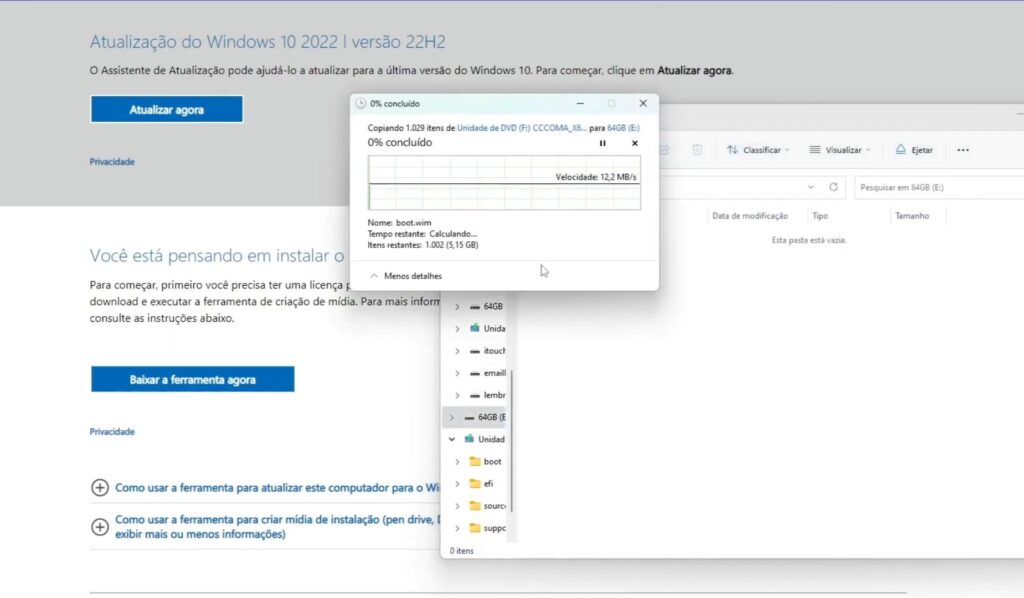Open 'Como usar a ferramenta para atualizar este computador' link
Viewport: 1024px width, 598px height.
(277, 488)
